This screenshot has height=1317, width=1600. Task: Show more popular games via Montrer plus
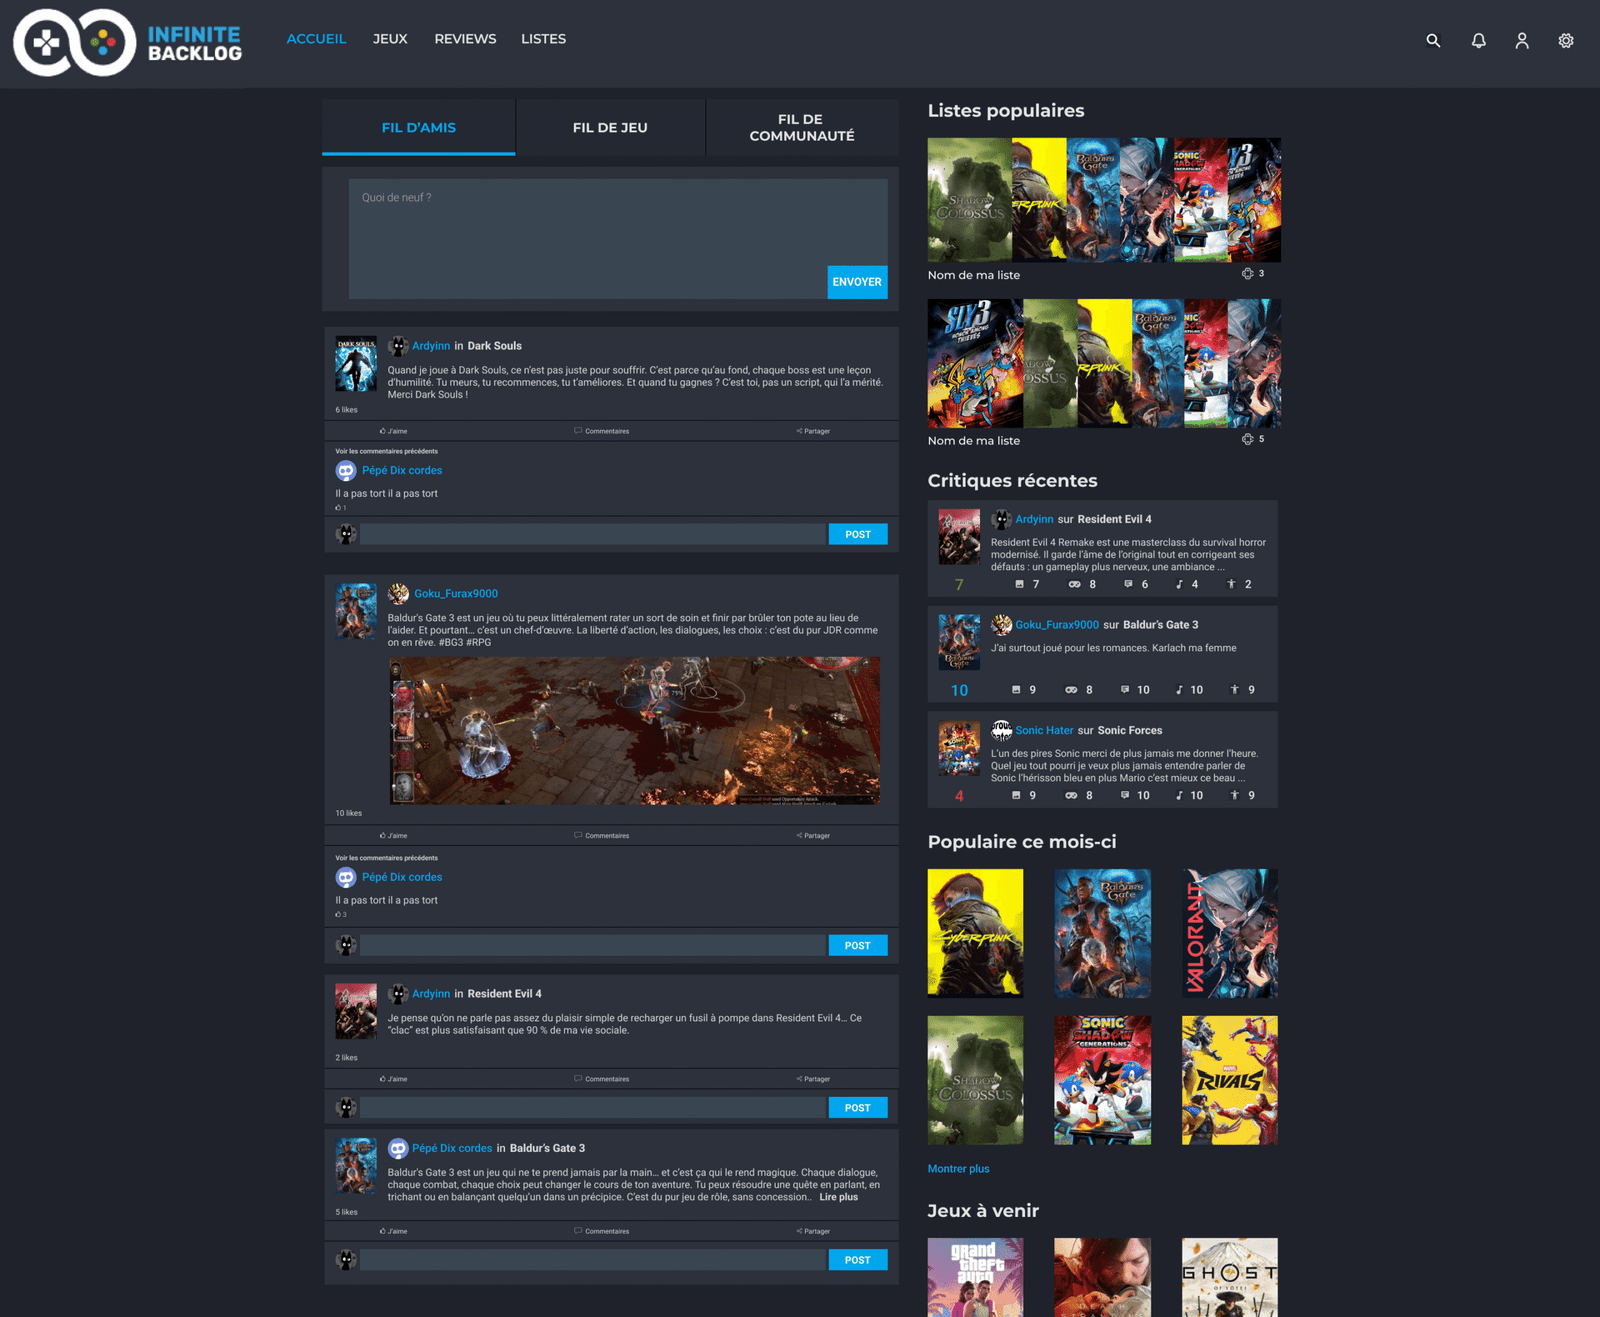click(x=958, y=1168)
